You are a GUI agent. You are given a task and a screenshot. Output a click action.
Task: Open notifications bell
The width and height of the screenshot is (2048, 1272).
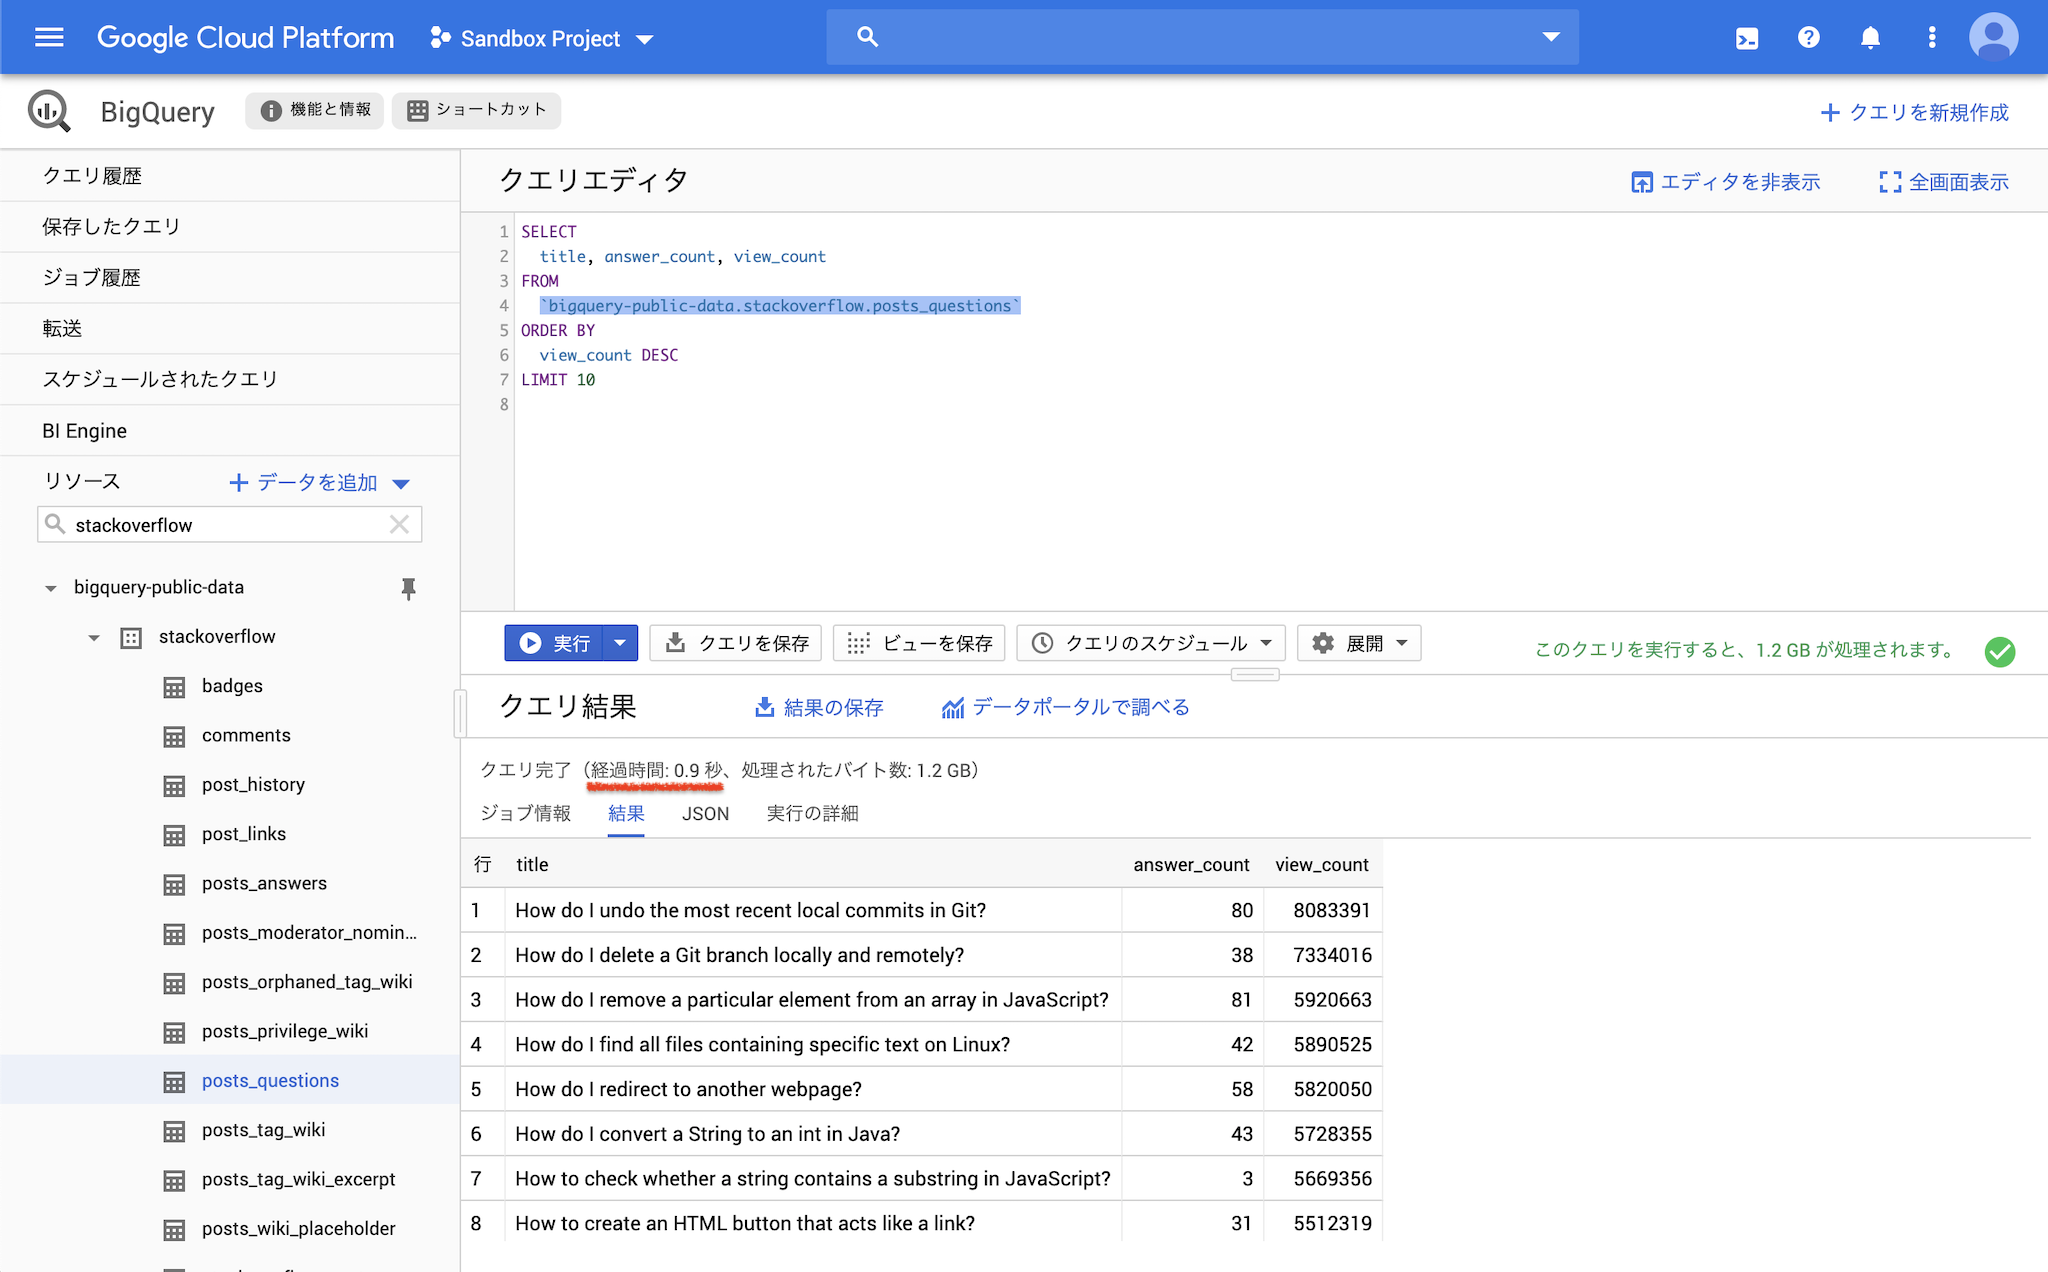pyautogui.click(x=1870, y=38)
